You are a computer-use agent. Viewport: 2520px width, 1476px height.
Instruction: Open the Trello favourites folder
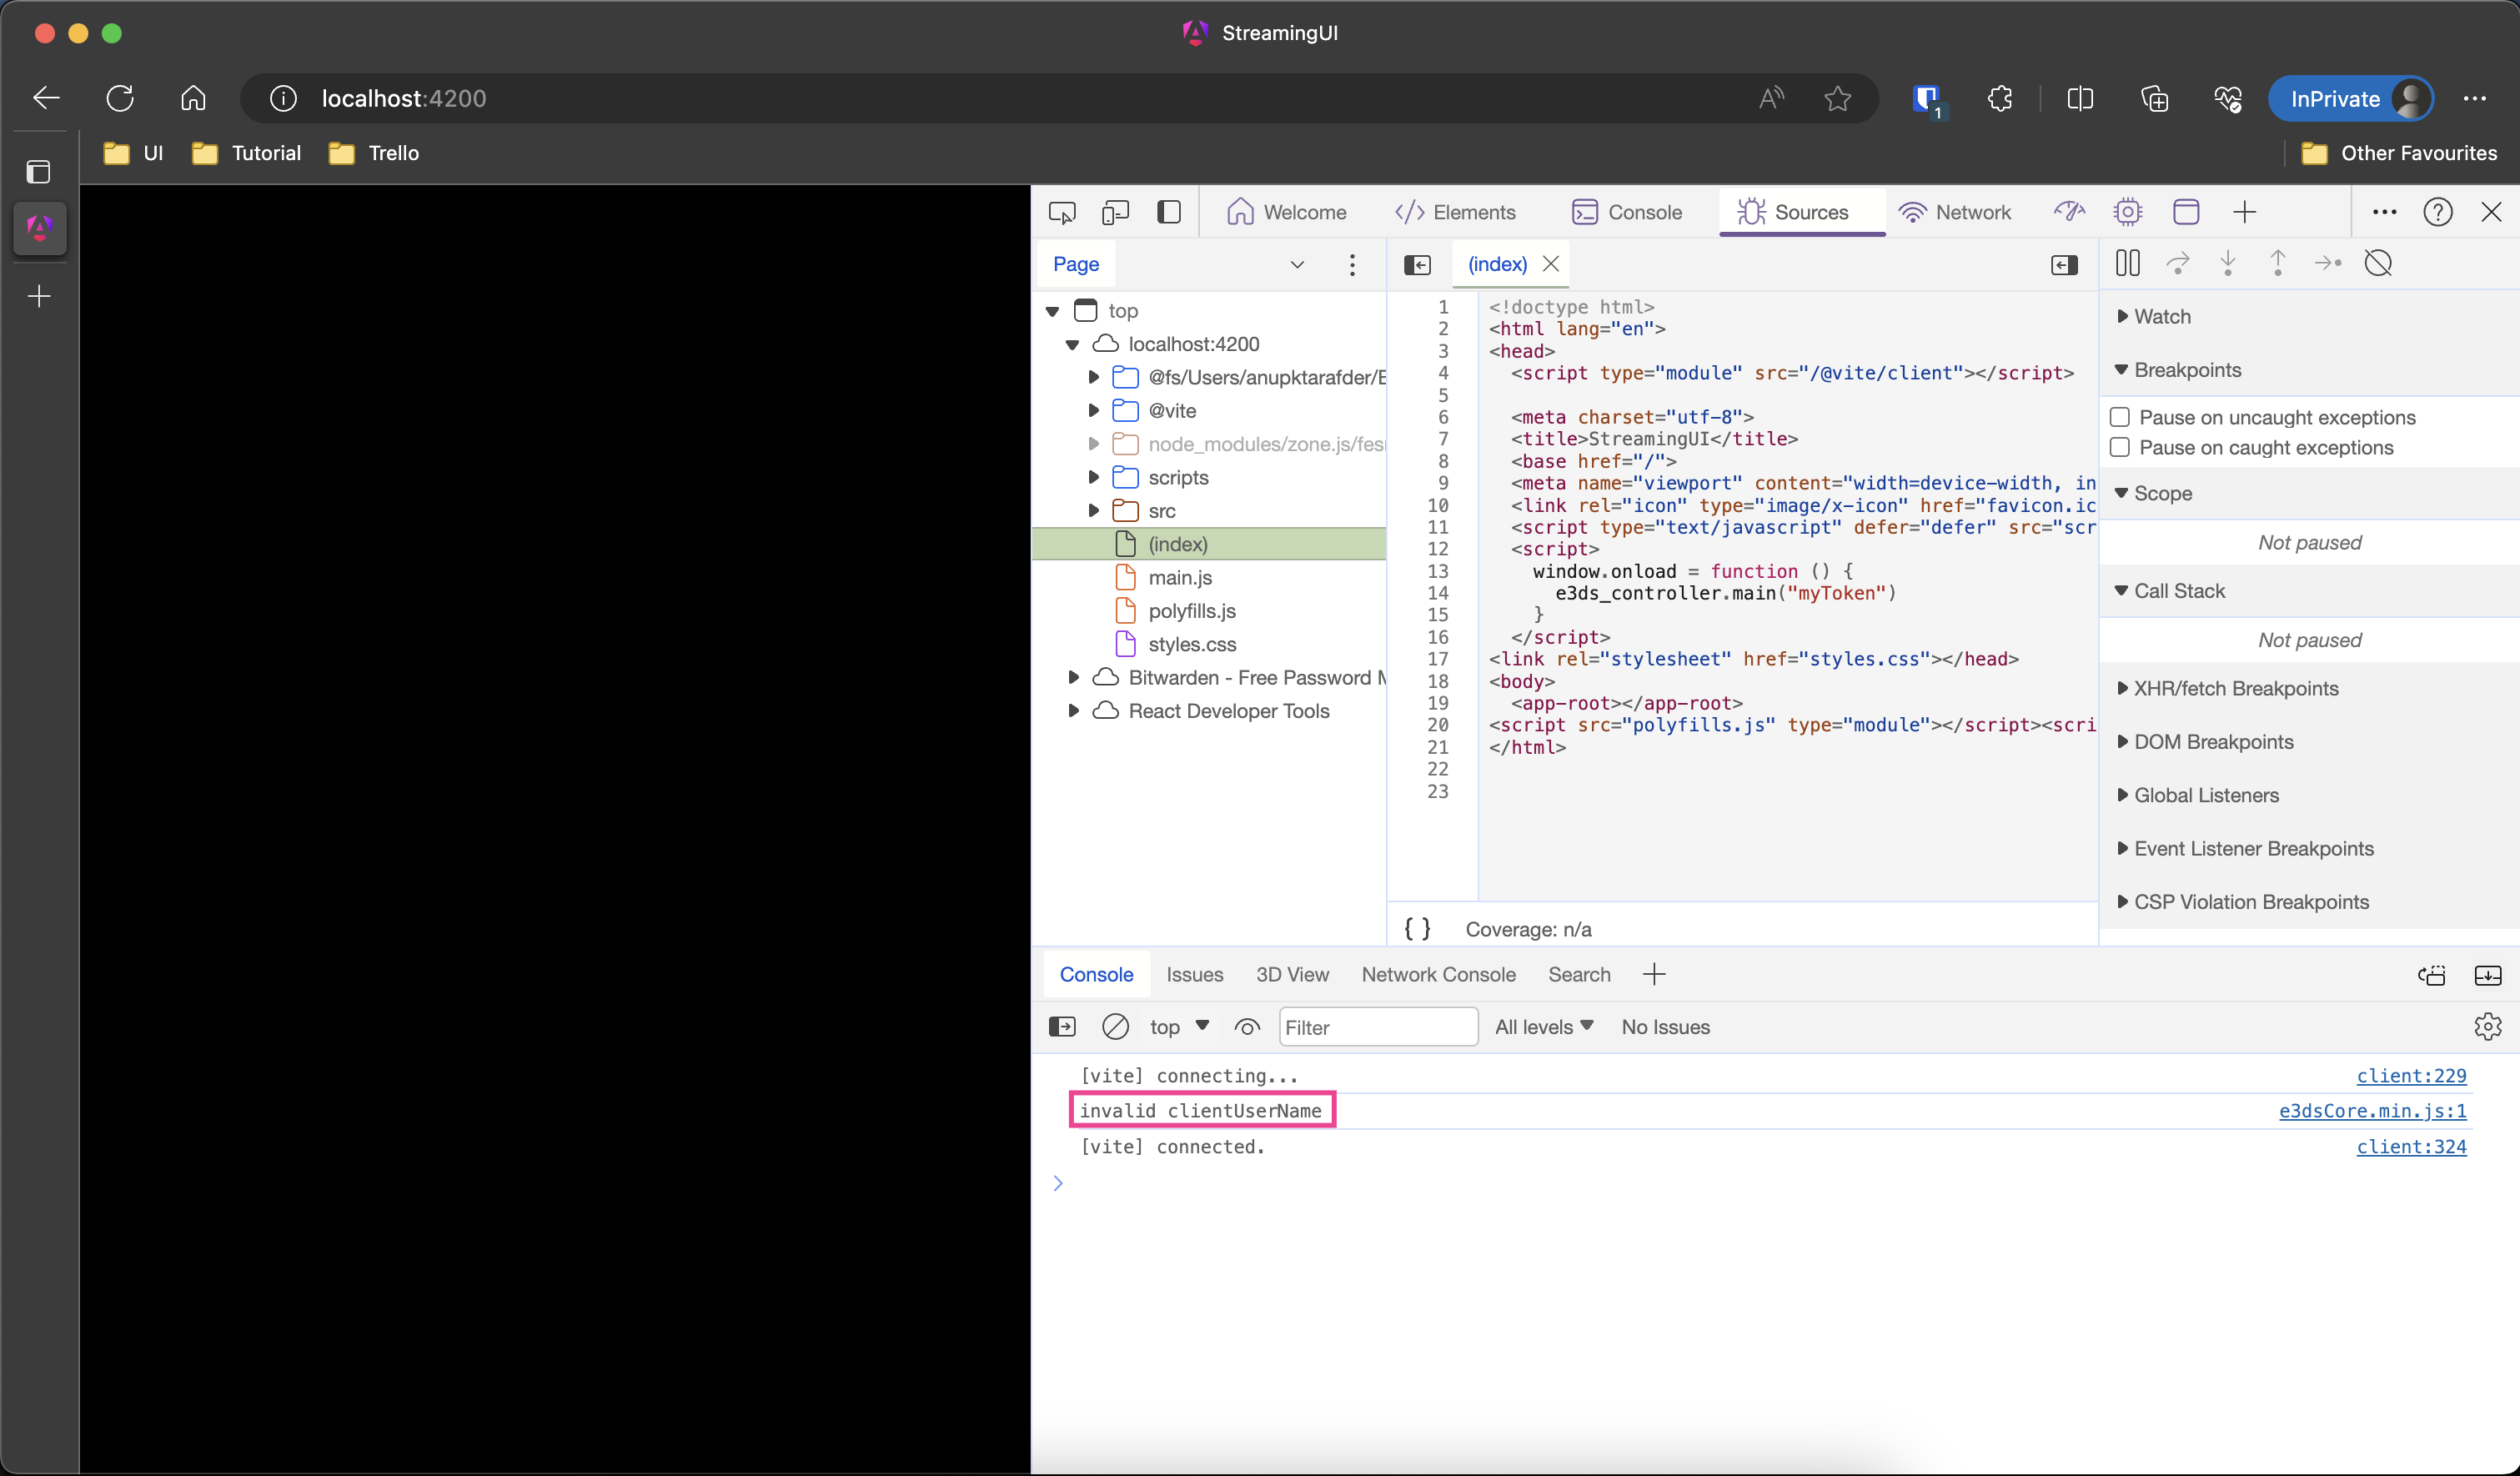tap(374, 153)
